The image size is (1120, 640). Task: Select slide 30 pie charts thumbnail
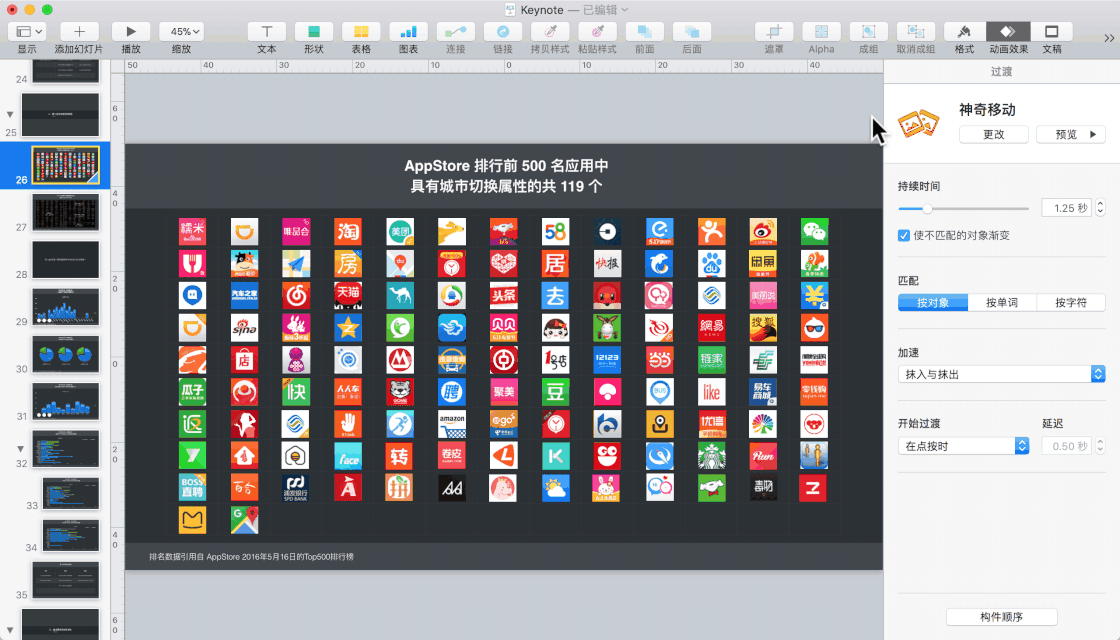coord(66,354)
